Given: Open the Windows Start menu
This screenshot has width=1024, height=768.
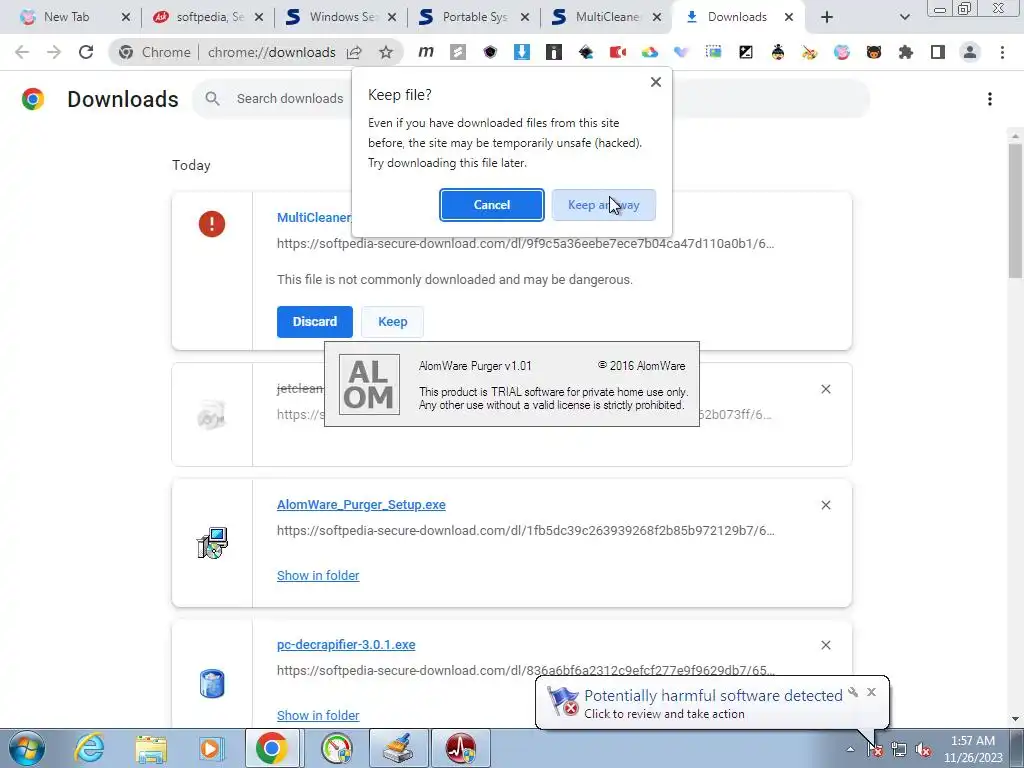Looking at the screenshot, I should tap(26, 748).
